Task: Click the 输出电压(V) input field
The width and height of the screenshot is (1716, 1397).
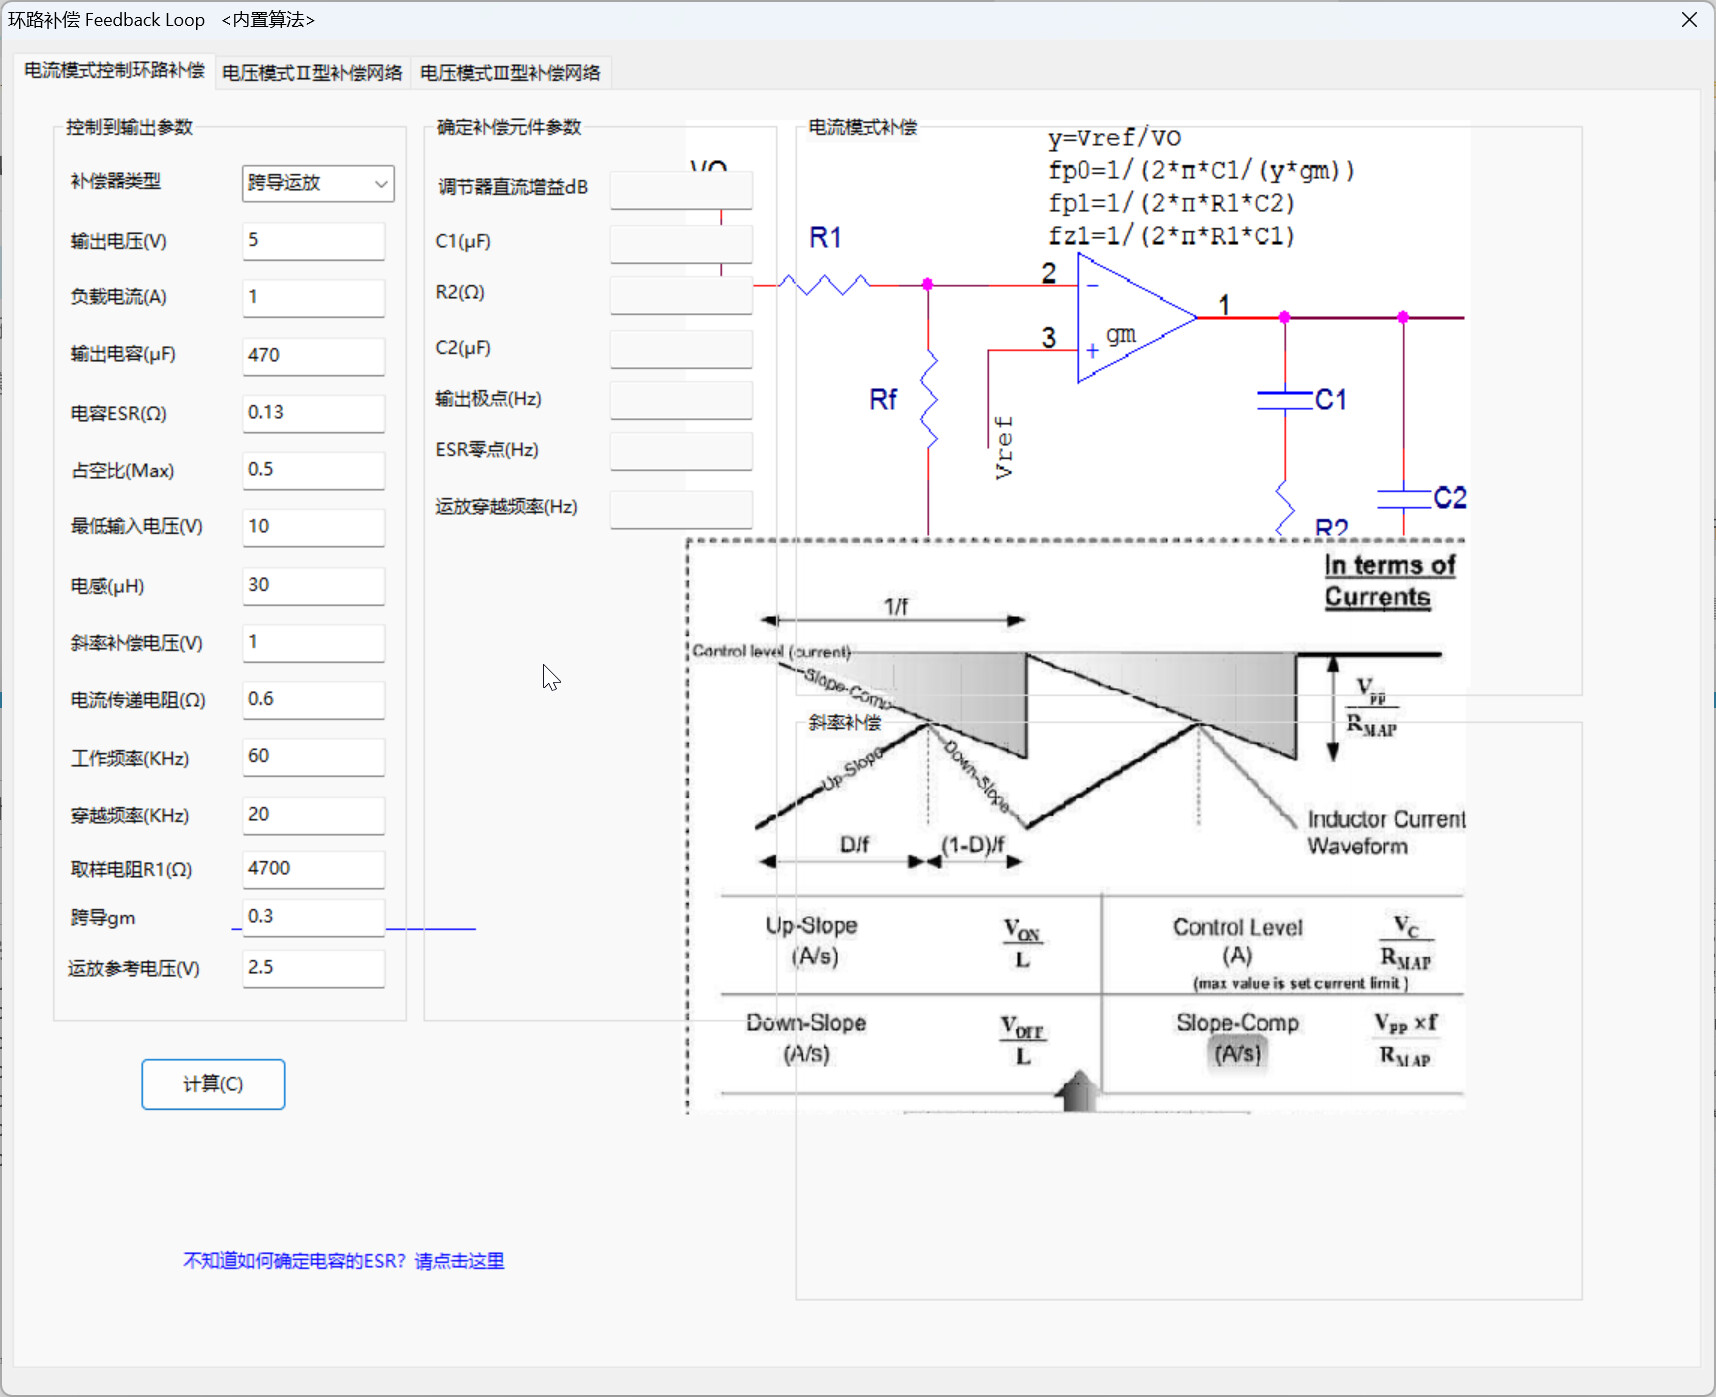Action: [313, 241]
